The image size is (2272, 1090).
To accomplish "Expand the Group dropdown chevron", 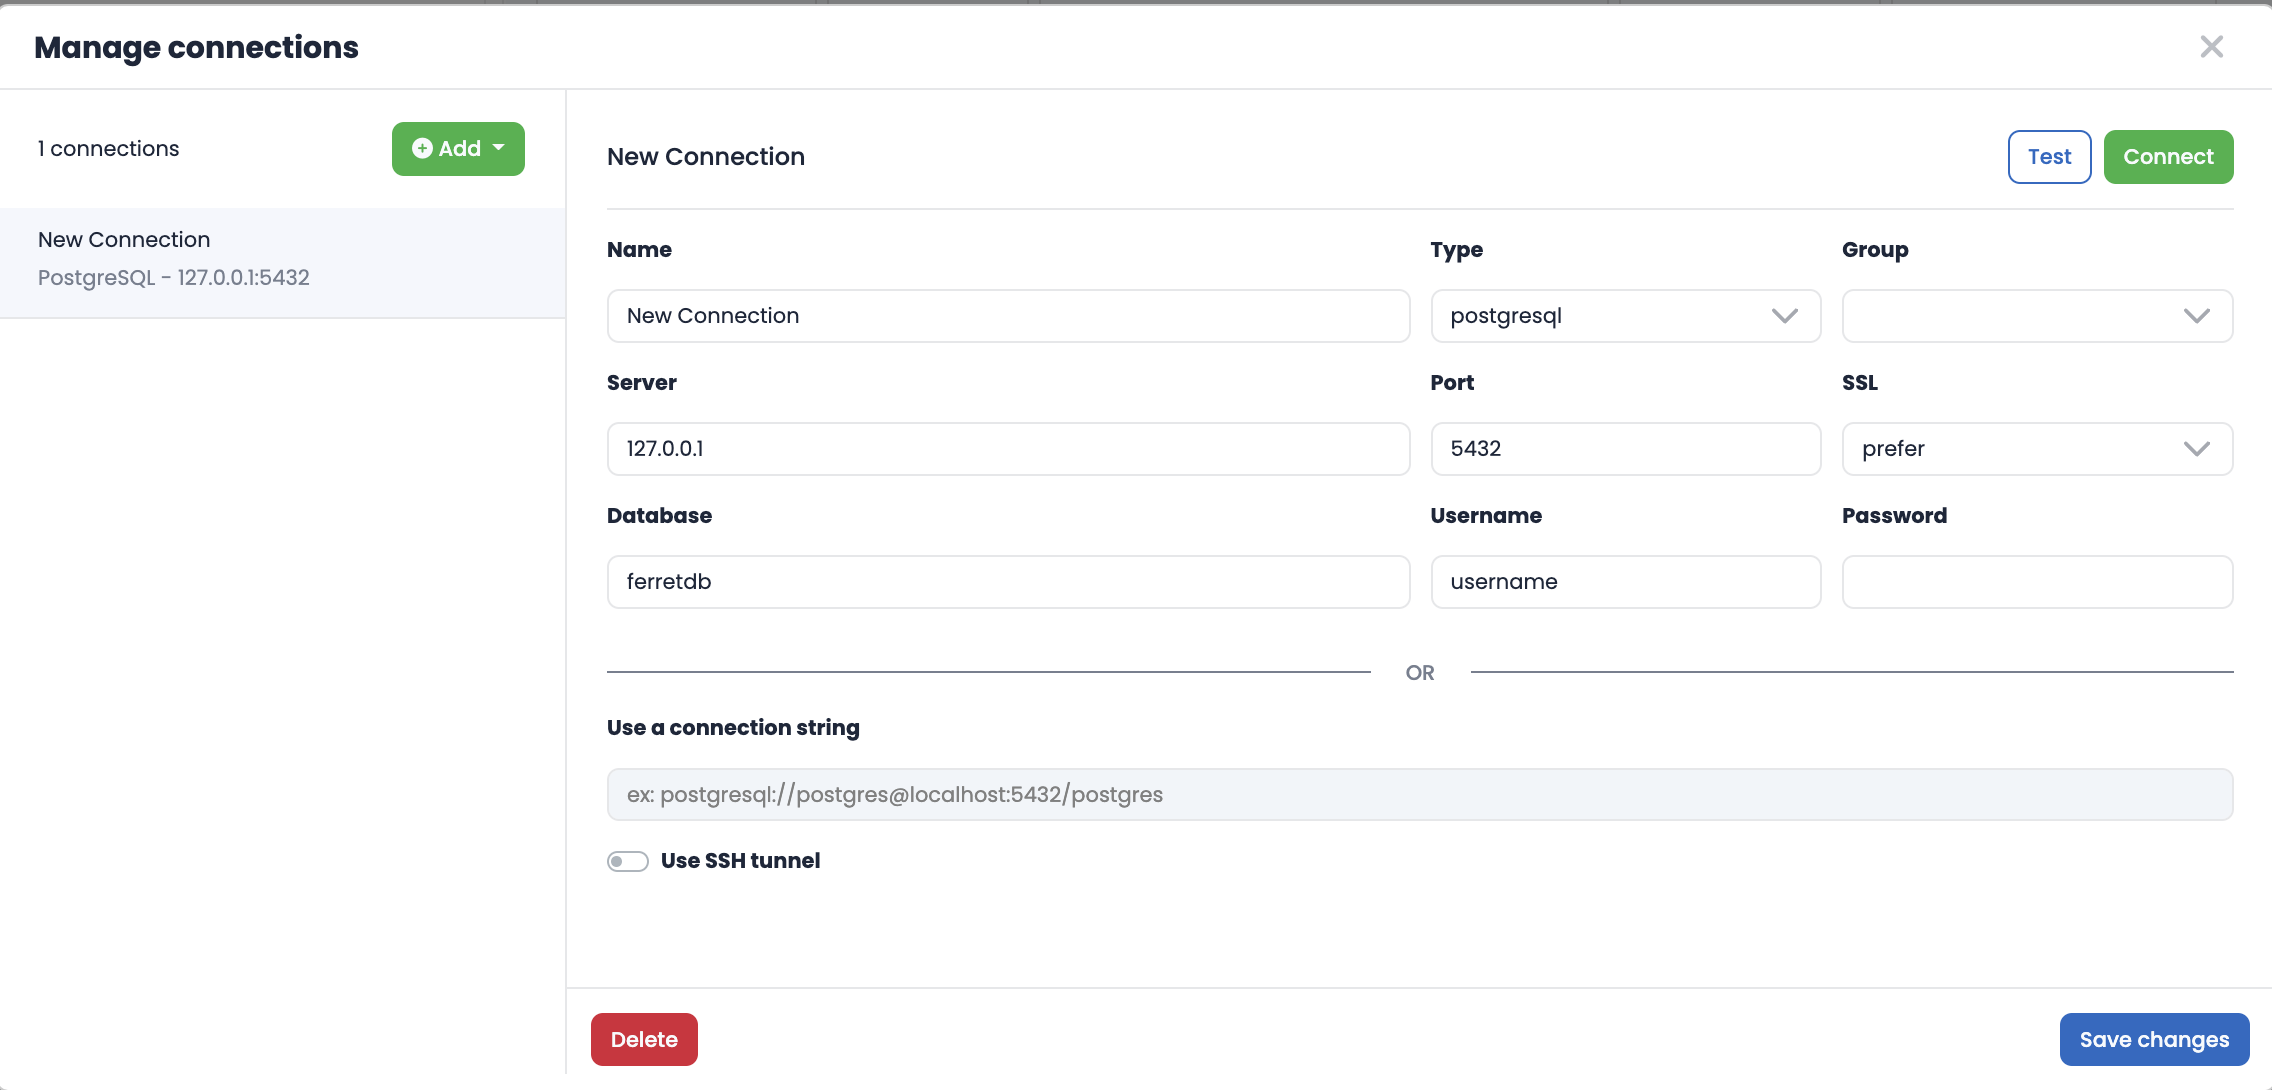I will [x=2196, y=316].
